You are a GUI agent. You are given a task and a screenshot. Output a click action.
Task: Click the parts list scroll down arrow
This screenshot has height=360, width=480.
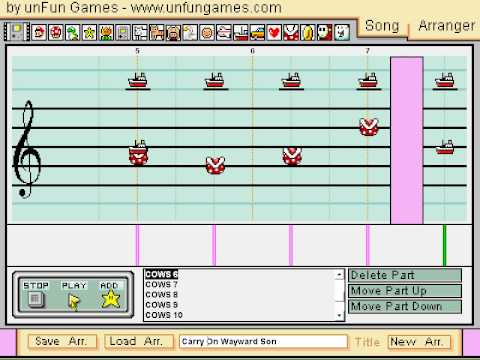pyautogui.click(x=339, y=315)
